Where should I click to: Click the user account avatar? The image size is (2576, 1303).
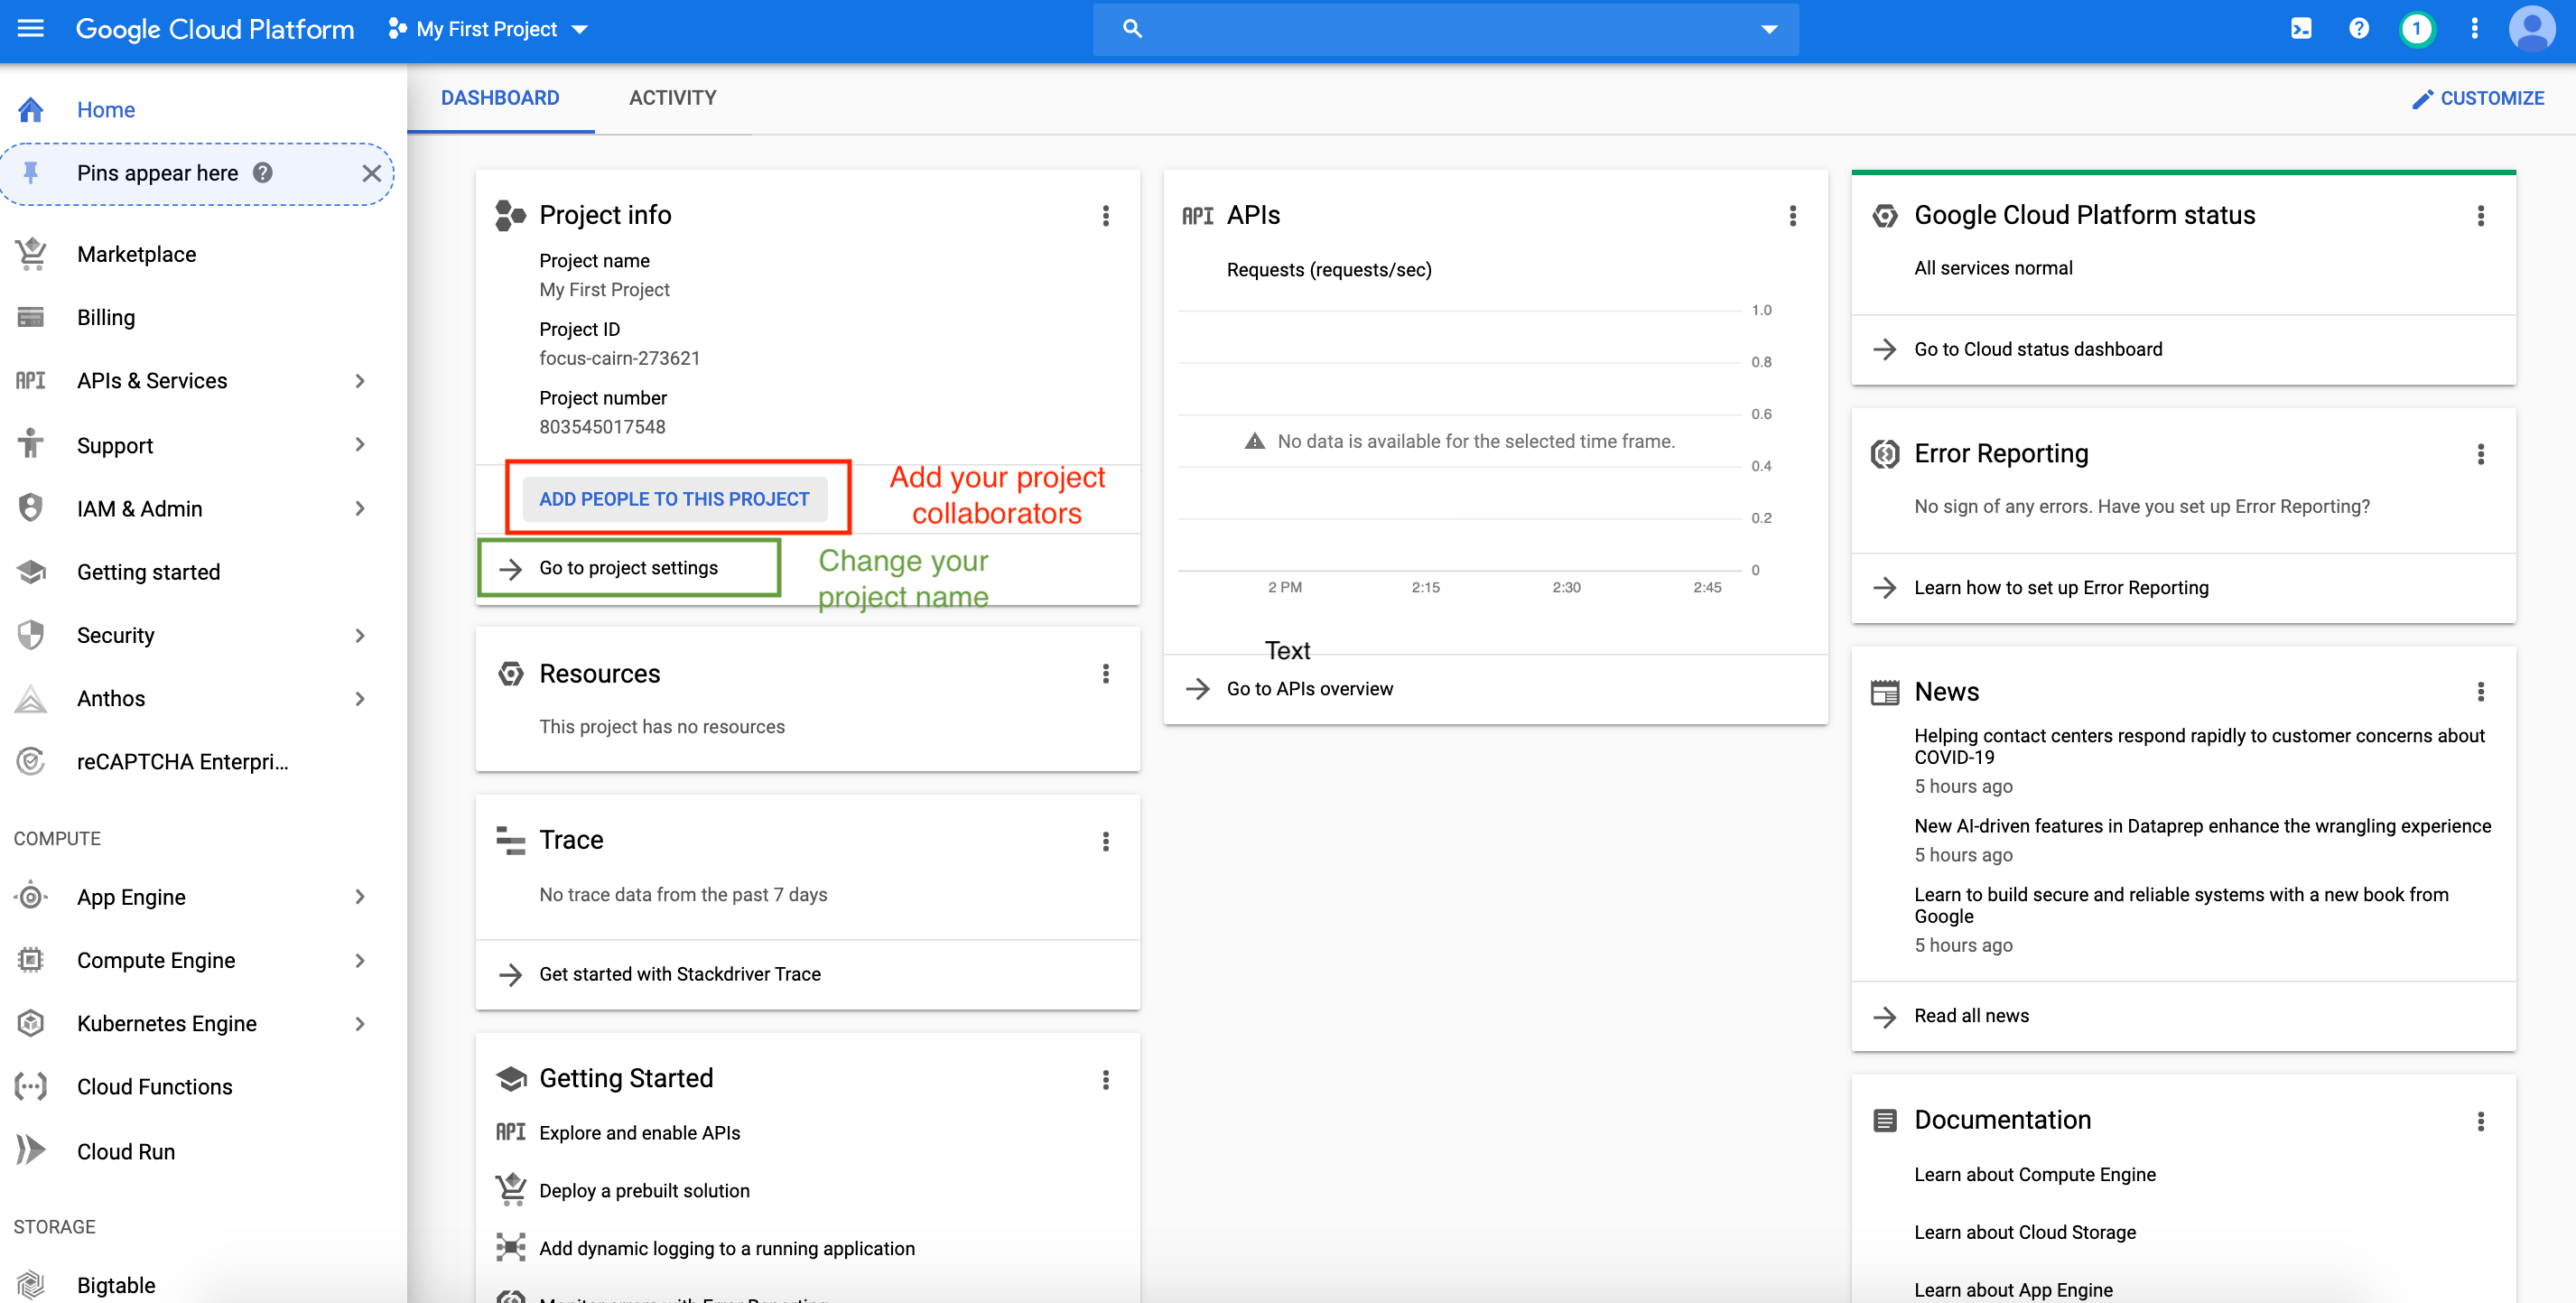[x=2531, y=29]
